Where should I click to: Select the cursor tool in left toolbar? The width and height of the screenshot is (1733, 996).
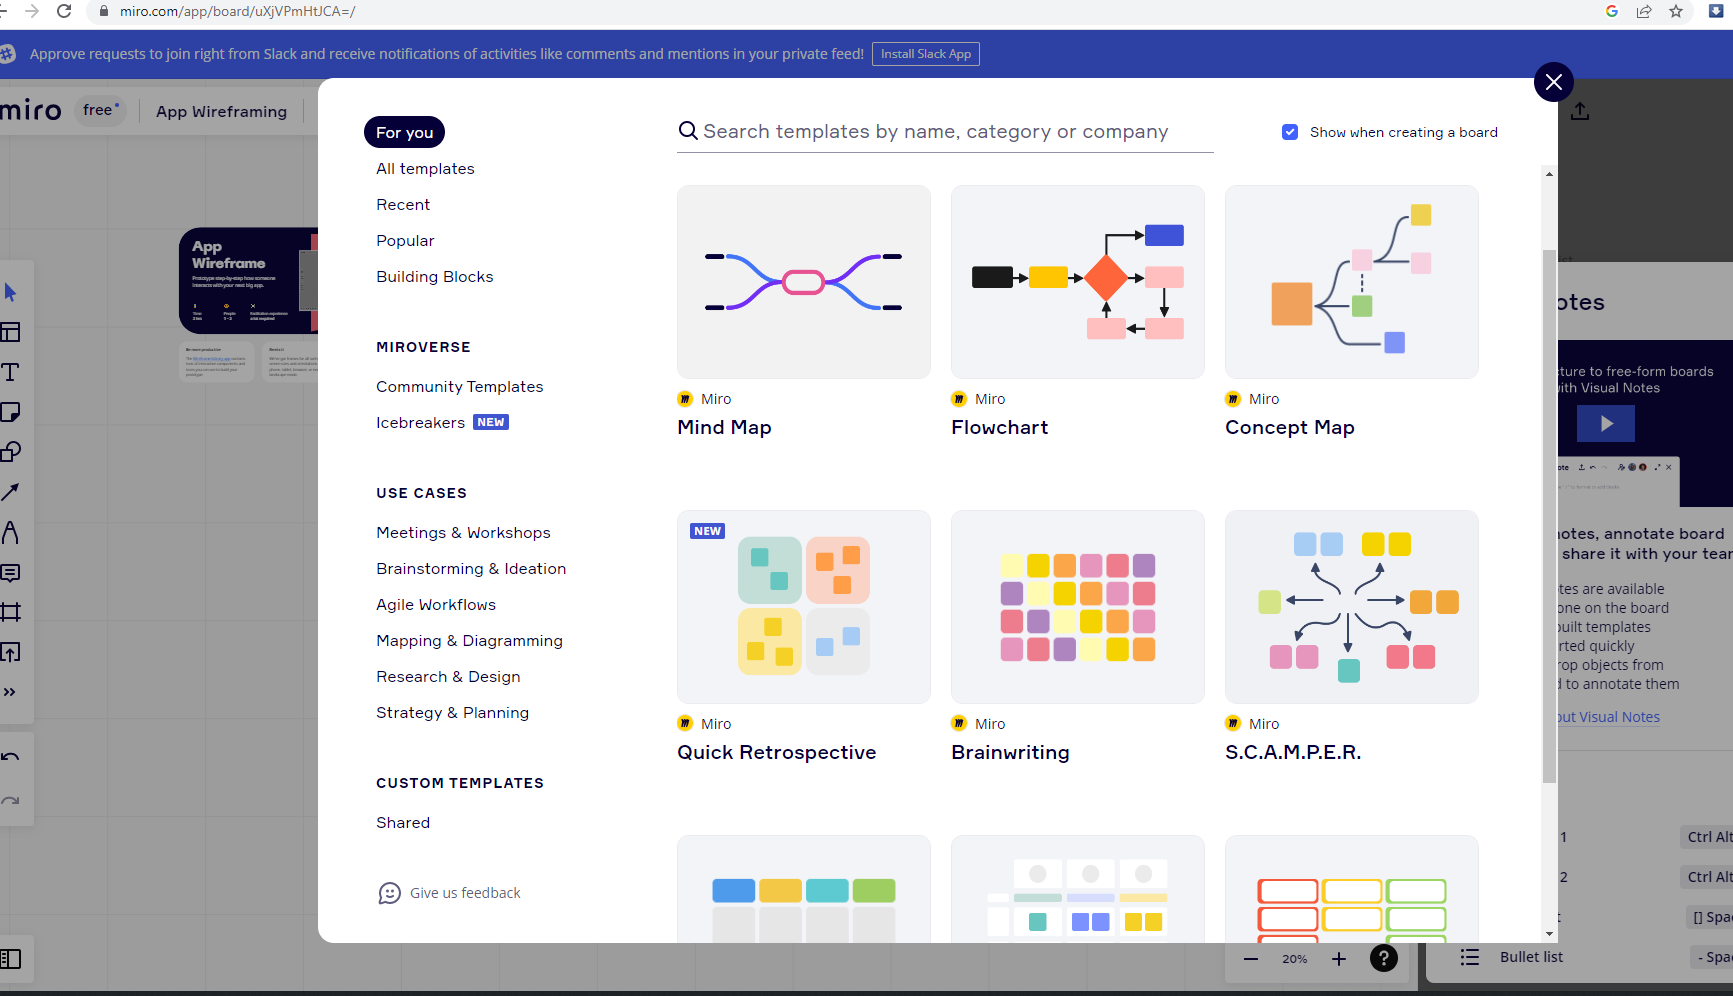click(11, 292)
